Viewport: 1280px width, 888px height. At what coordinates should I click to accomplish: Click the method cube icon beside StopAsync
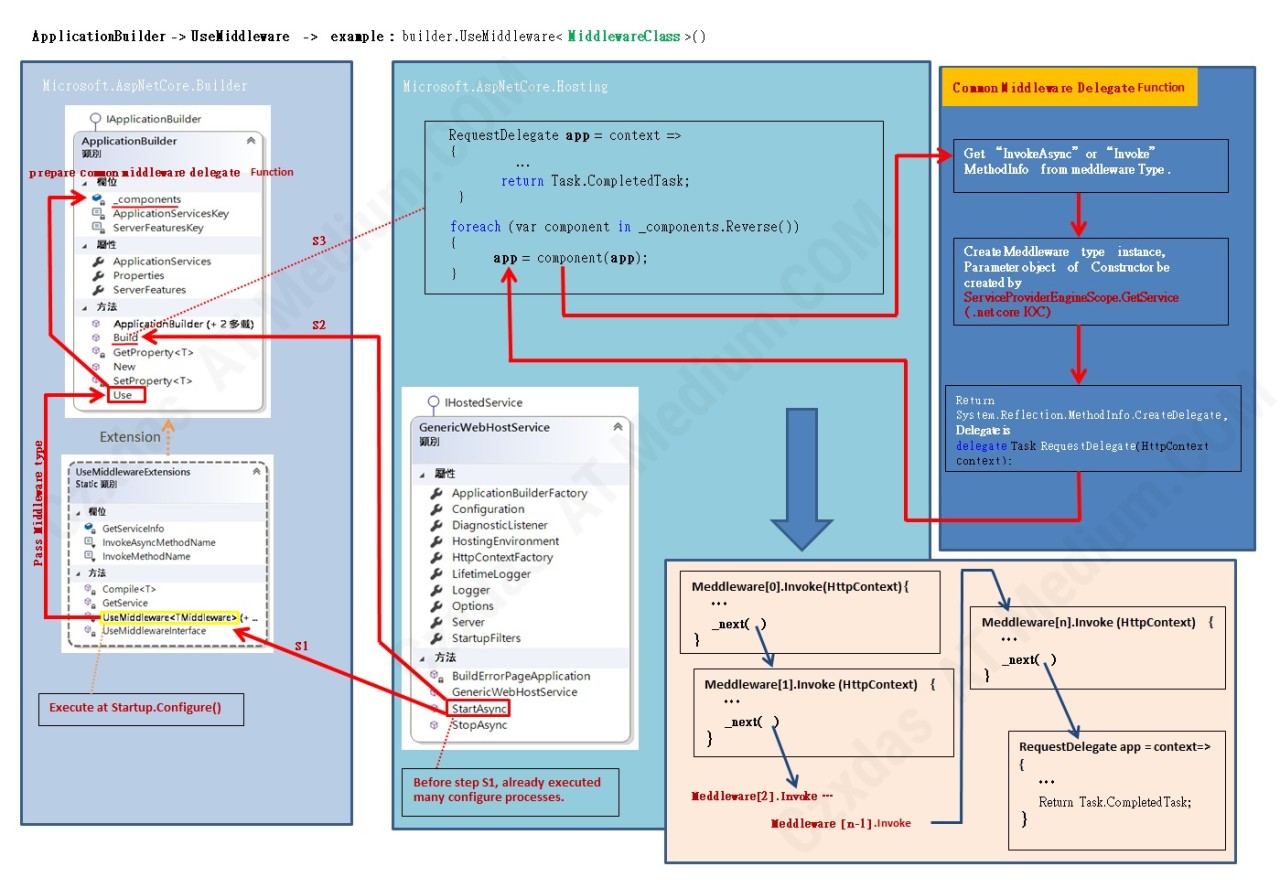435,725
